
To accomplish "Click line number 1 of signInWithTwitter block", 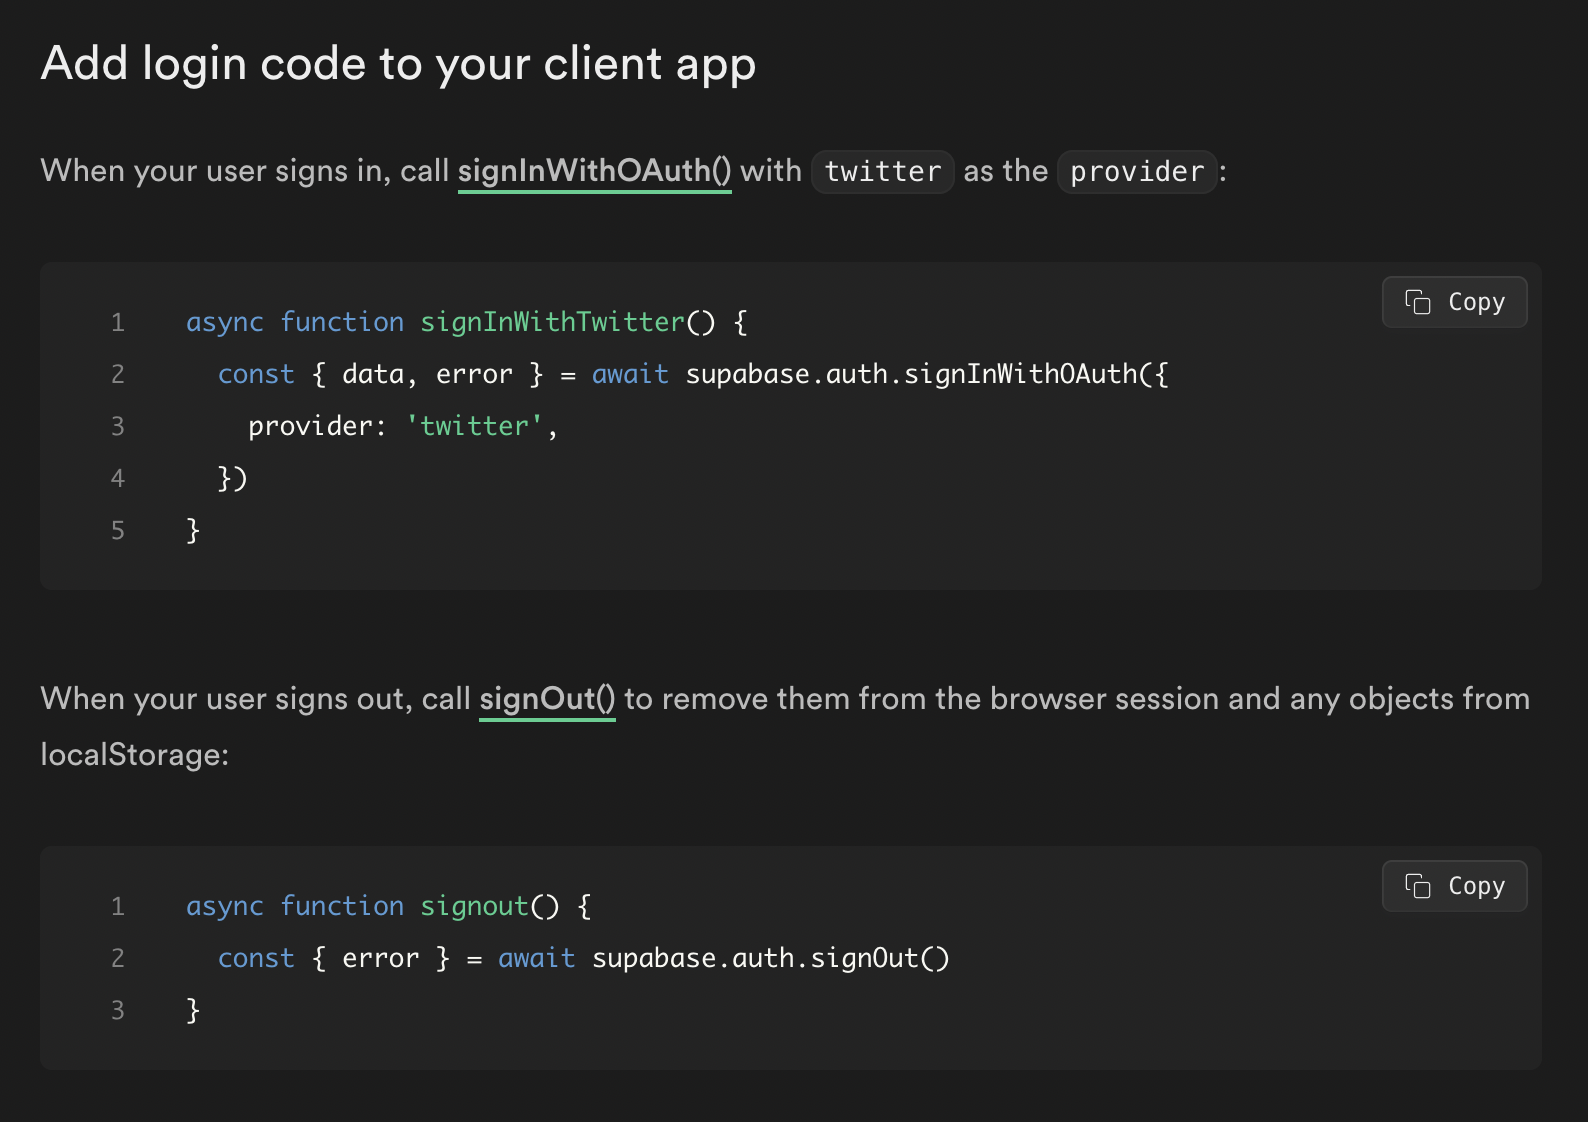I will click(118, 322).
